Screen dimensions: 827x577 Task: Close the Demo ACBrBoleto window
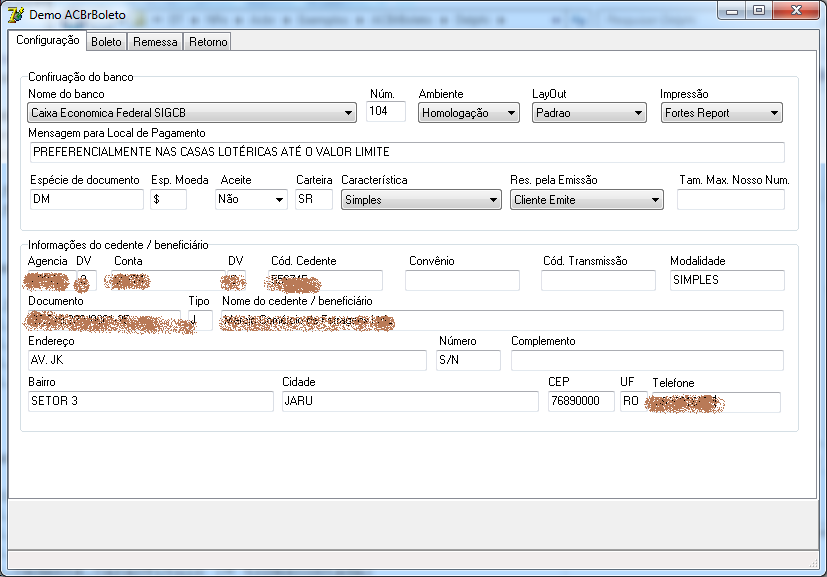796,11
